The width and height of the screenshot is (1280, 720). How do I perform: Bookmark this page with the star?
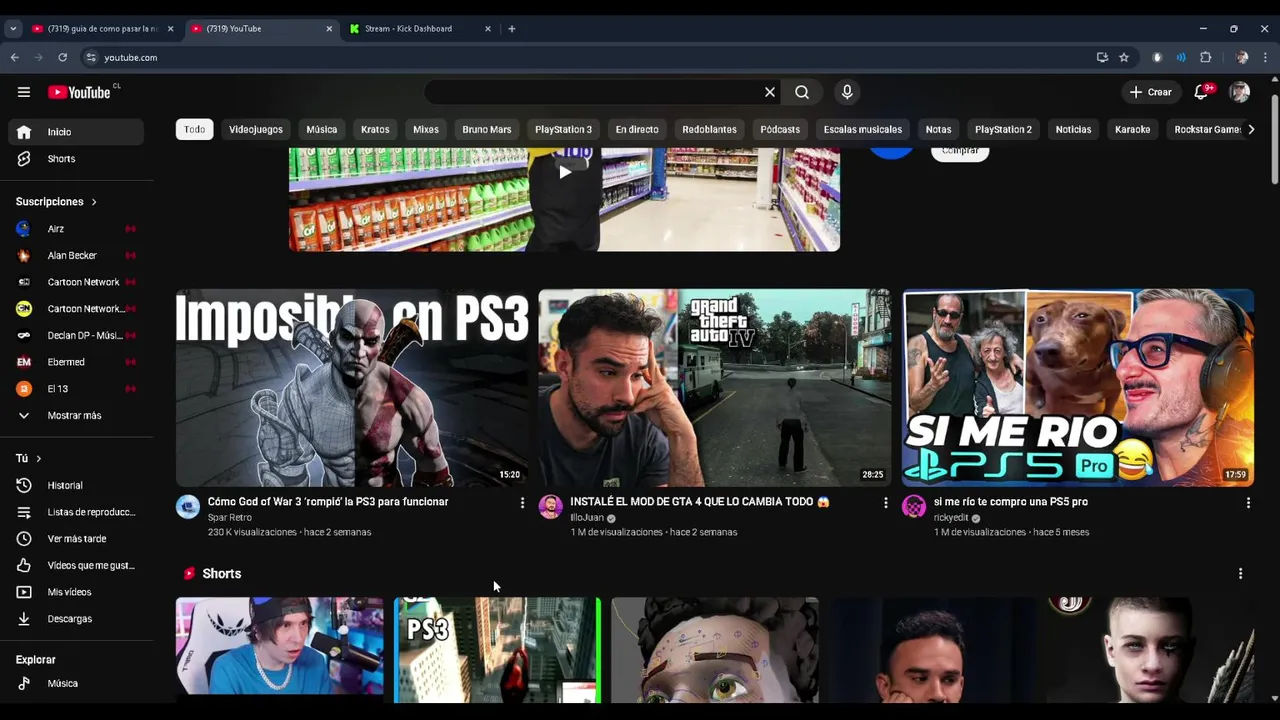1124,58
